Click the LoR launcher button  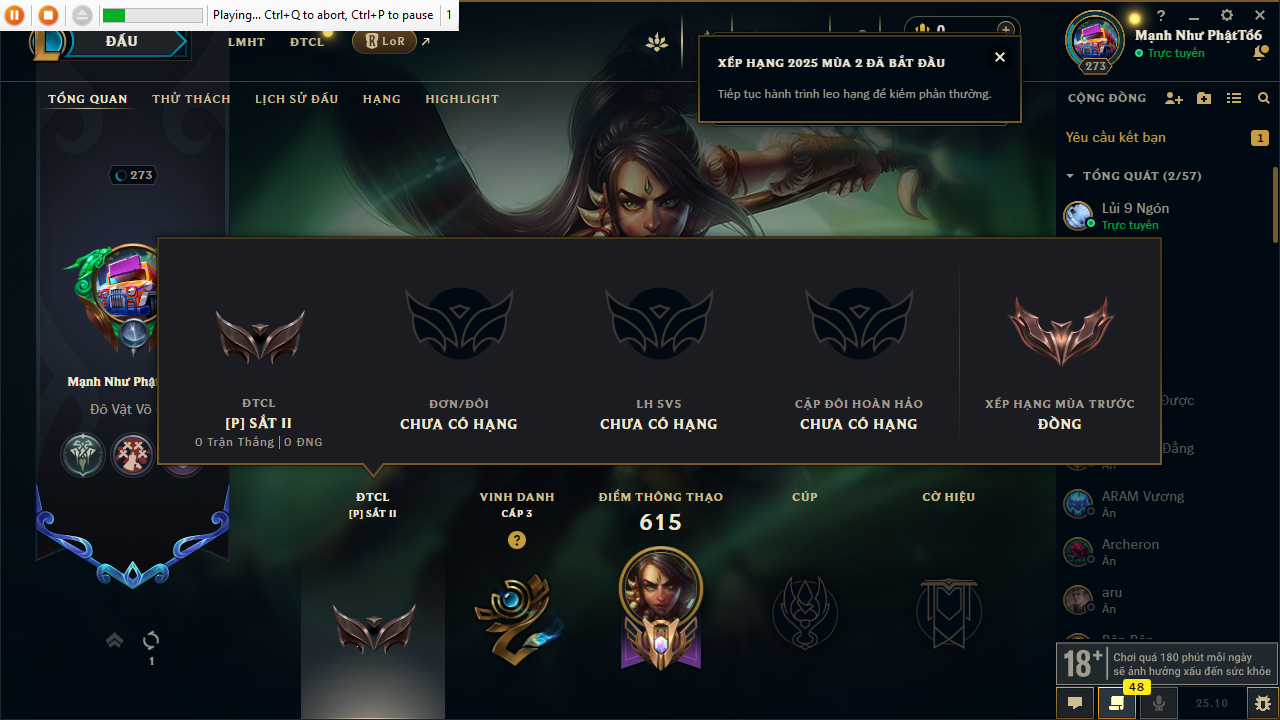coord(385,41)
